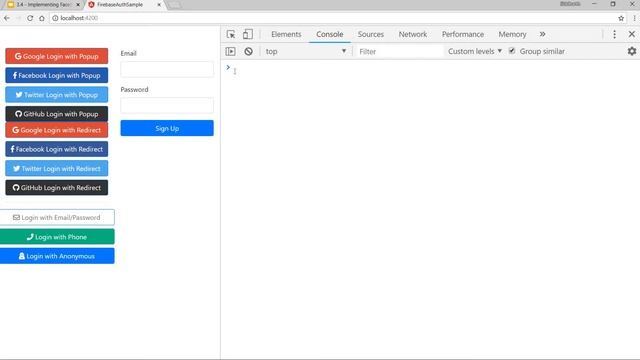This screenshot has height=360, width=640.
Task: View site information icon in address bar
Action: [x=55, y=18]
